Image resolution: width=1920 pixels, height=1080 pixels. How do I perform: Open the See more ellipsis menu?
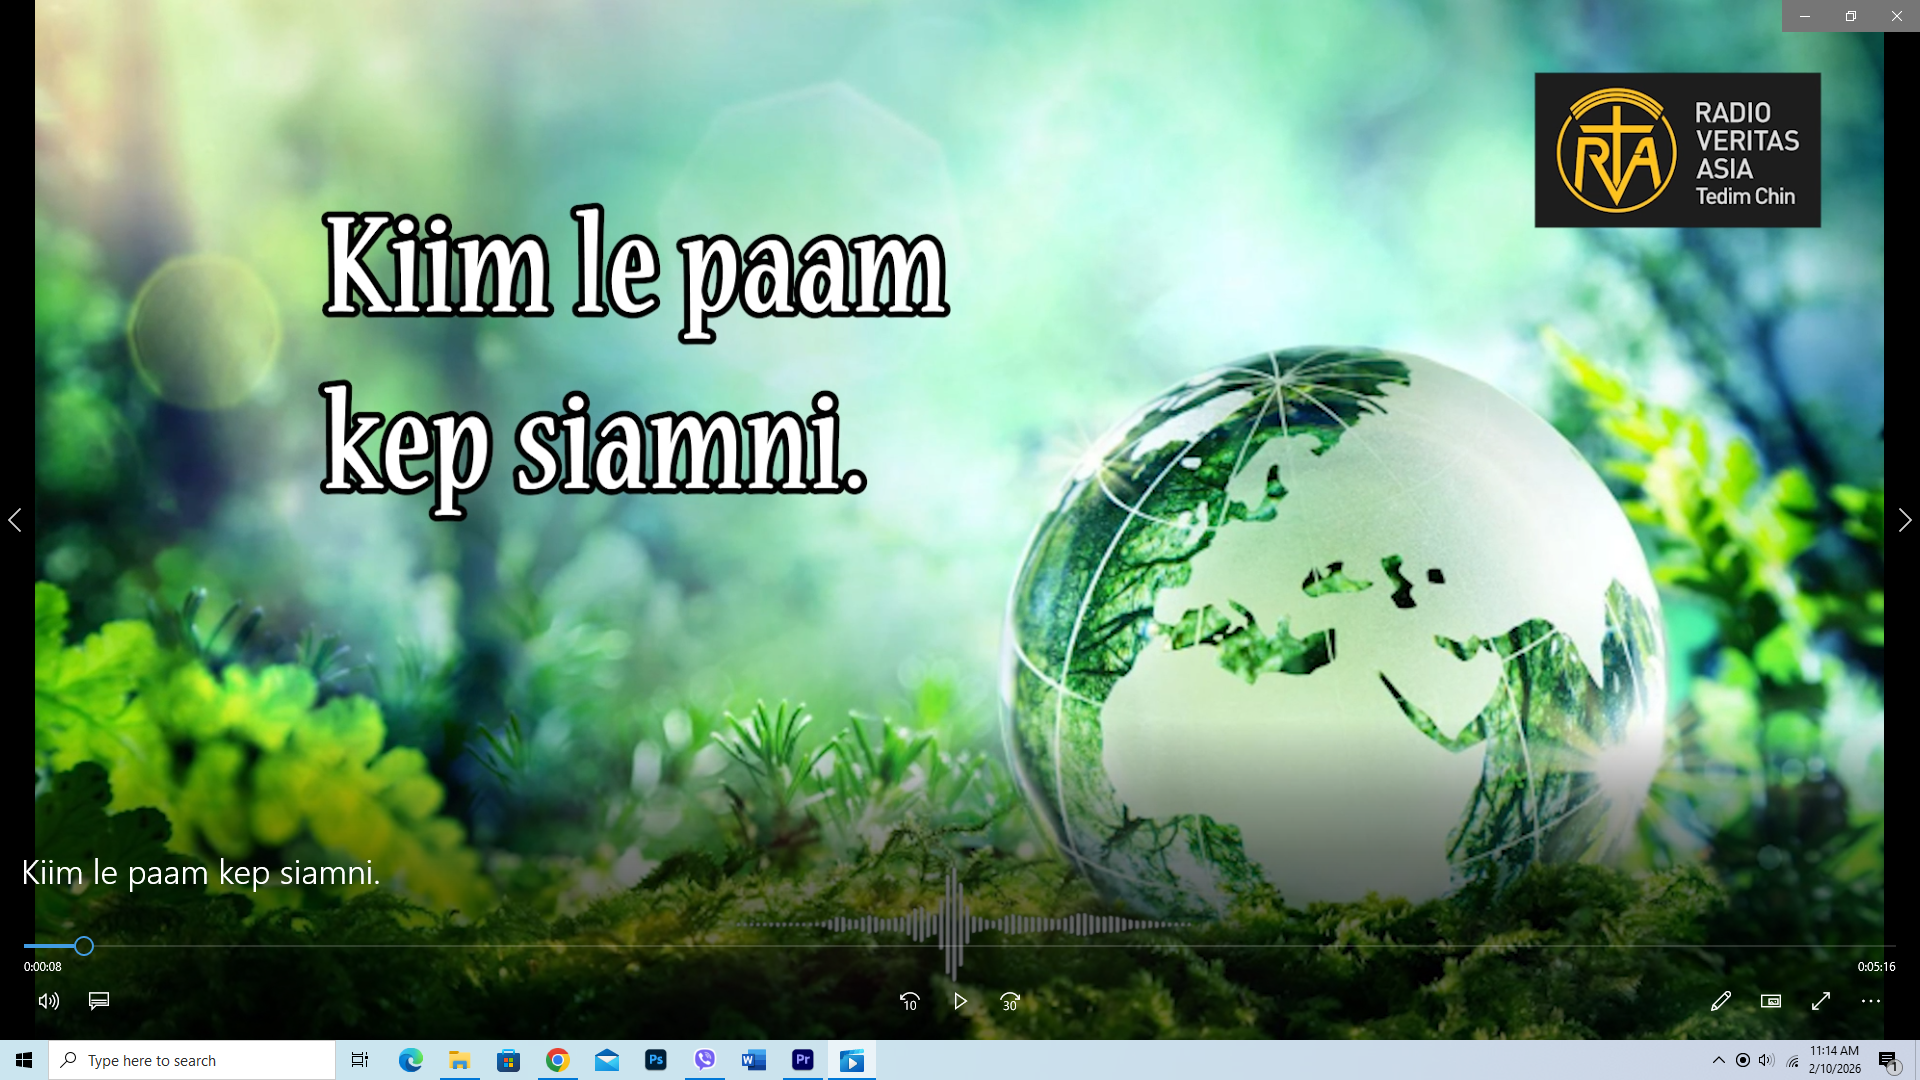click(x=1869, y=1000)
